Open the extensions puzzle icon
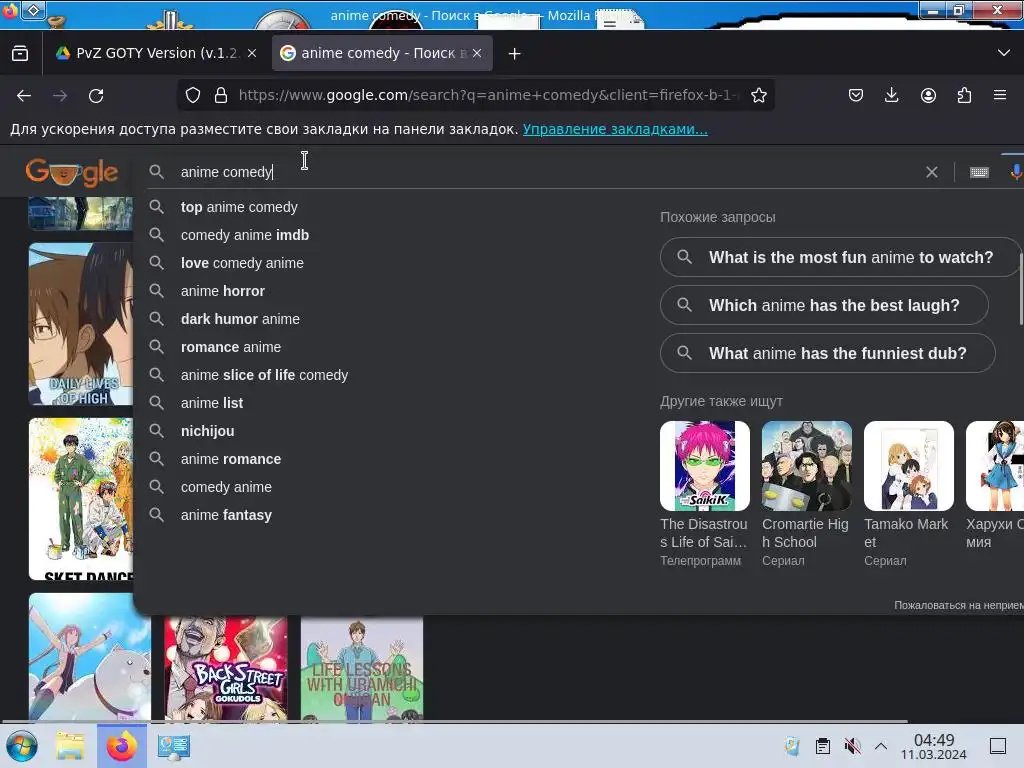The height and width of the screenshot is (768, 1024). (964, 95)
